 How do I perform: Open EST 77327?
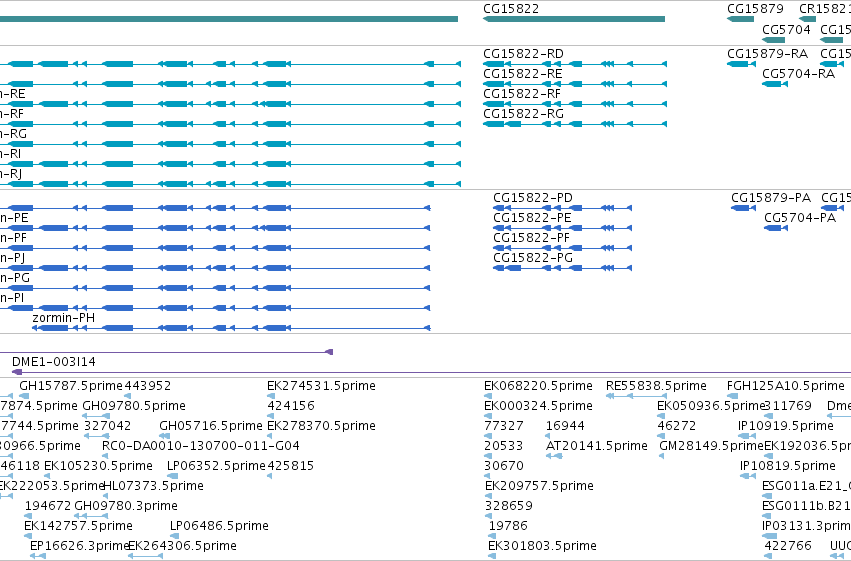[x=504, y=426]
